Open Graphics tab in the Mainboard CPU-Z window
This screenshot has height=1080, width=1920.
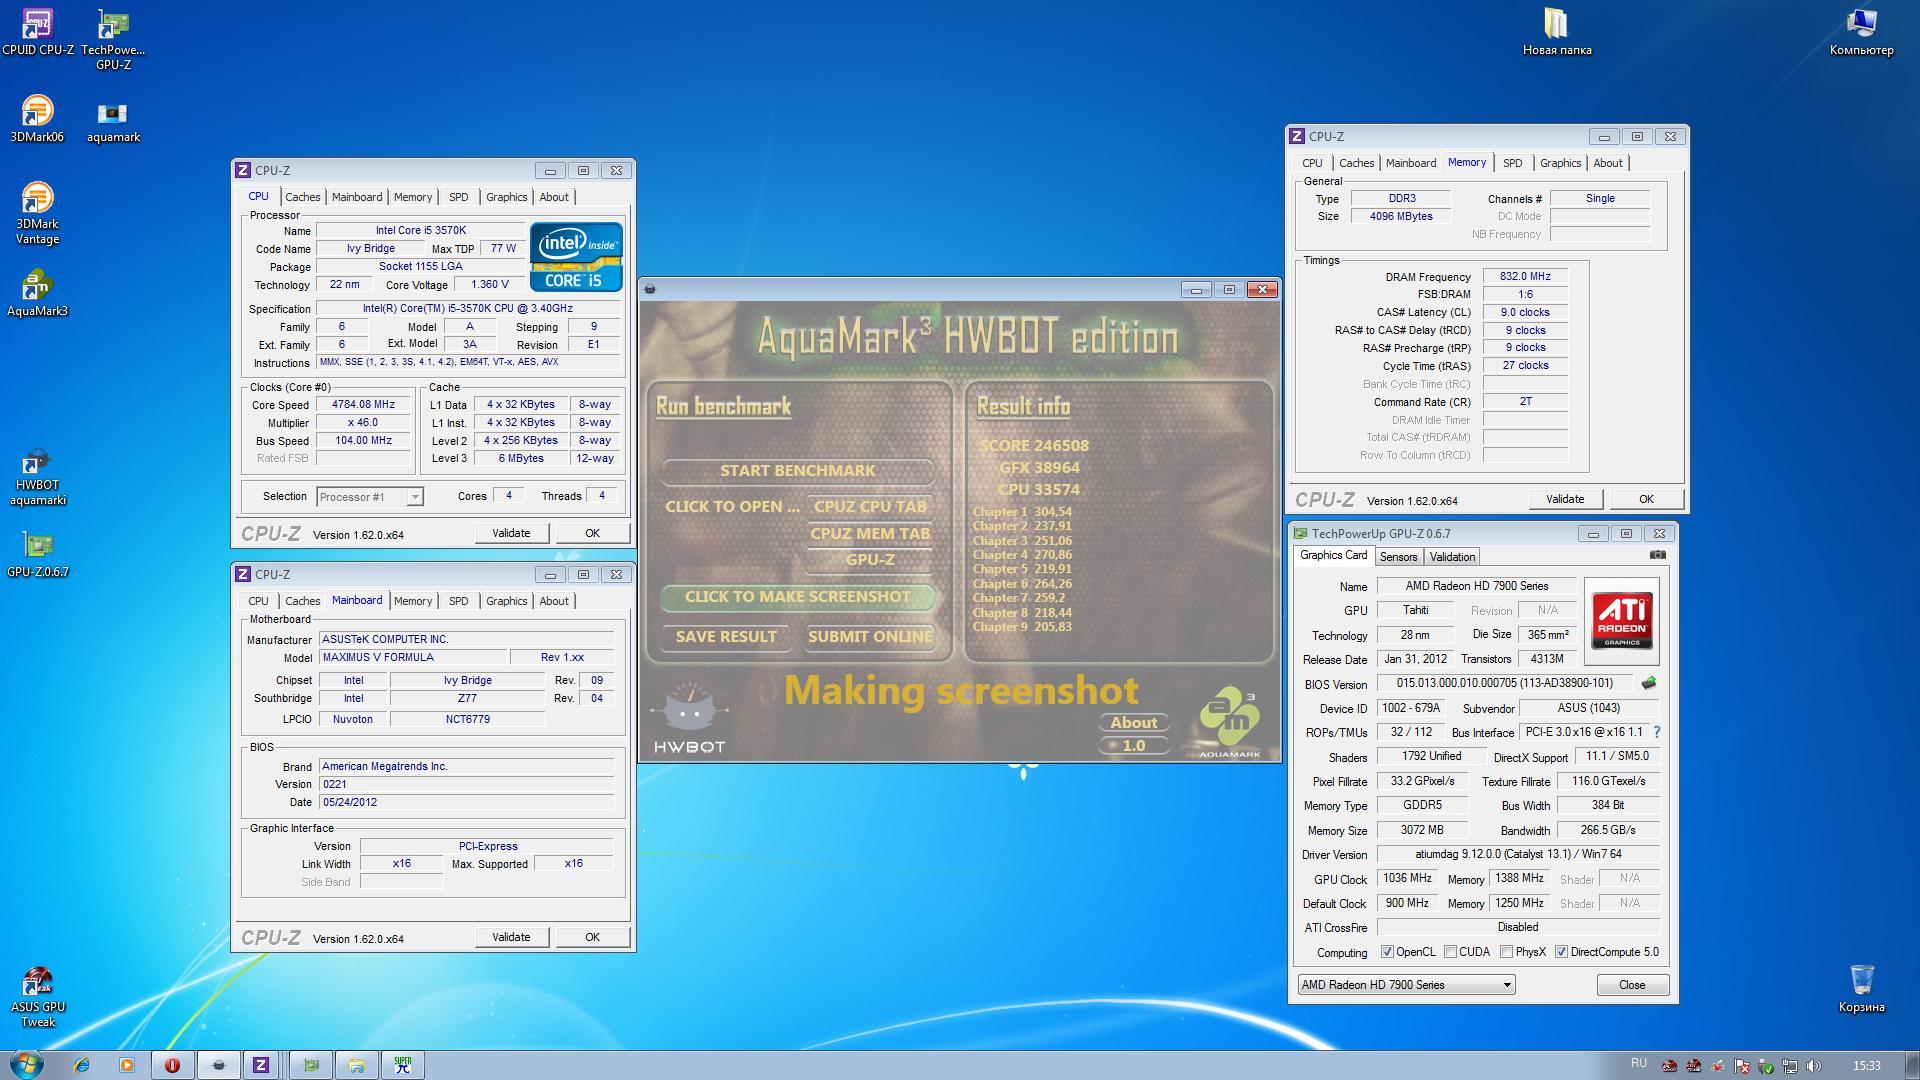point(506,601)
